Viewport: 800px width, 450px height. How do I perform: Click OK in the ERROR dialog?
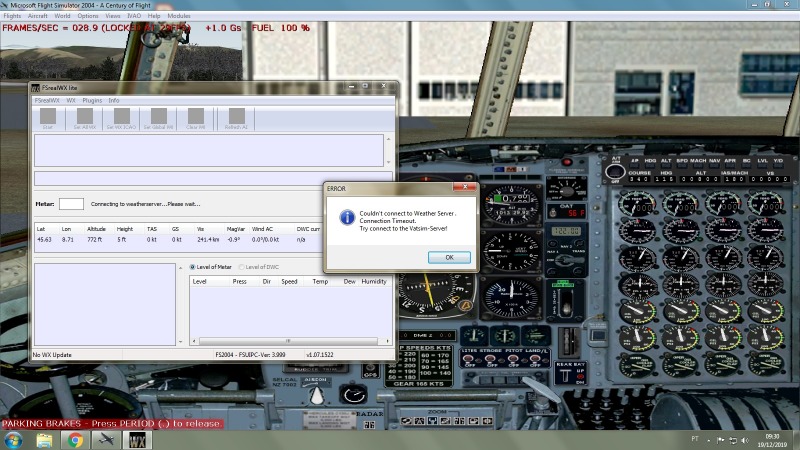tap(449, 257)
